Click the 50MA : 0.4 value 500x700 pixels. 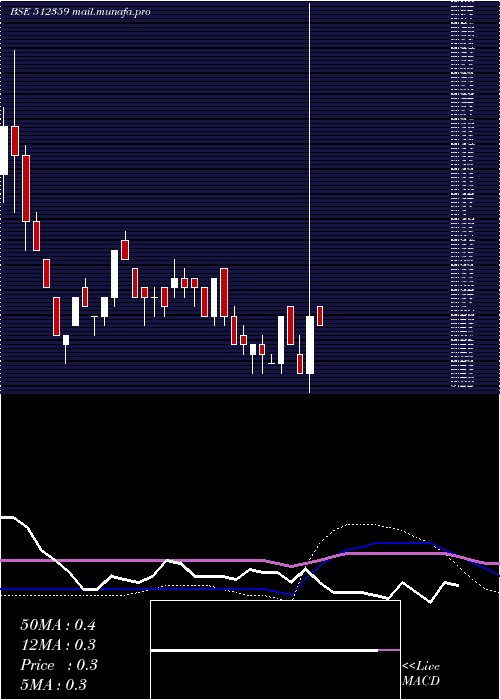tap(58, 625)
